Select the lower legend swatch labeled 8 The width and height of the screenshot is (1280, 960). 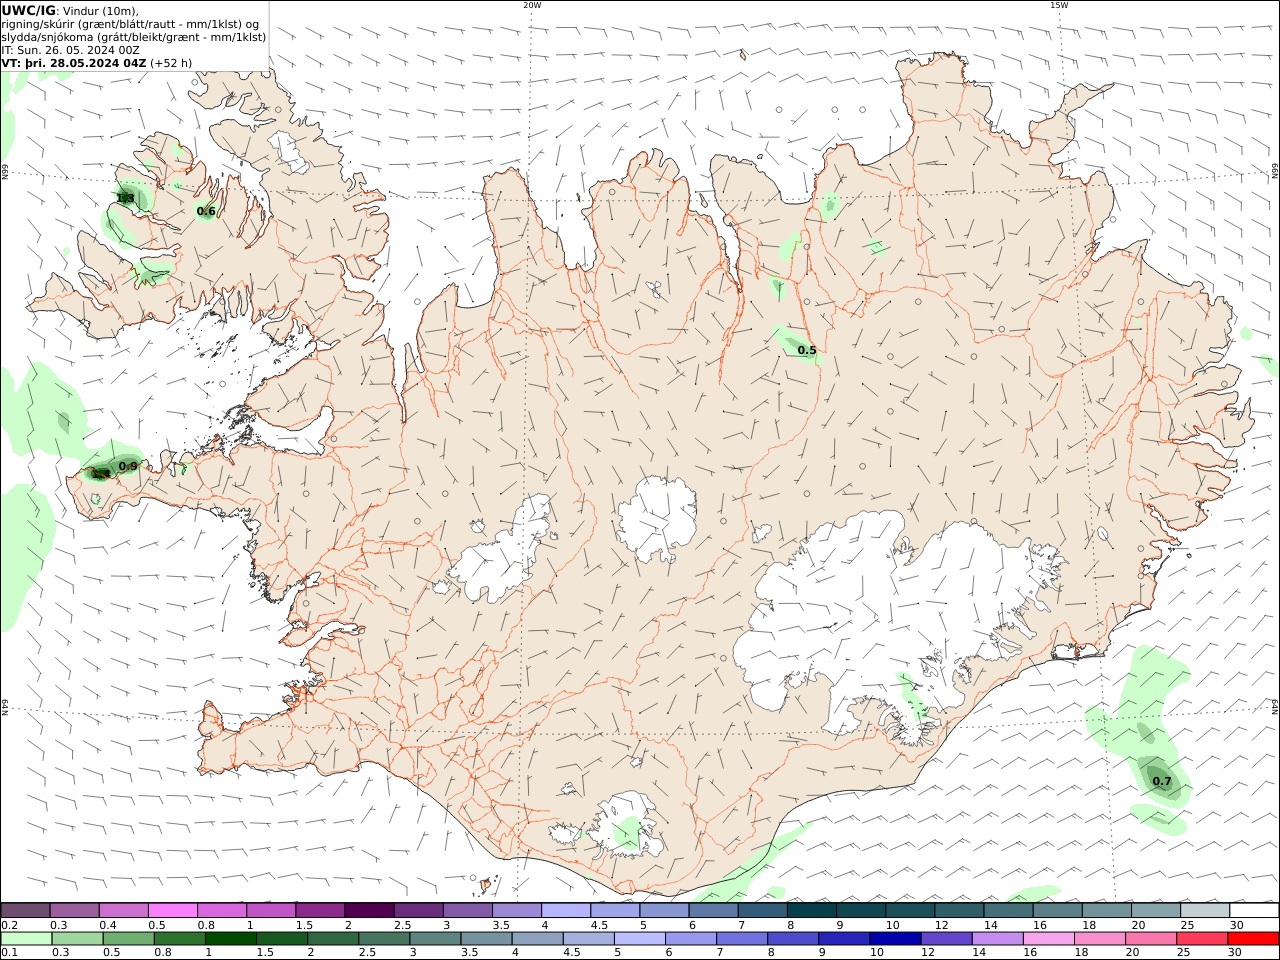(x=793, y=938)
